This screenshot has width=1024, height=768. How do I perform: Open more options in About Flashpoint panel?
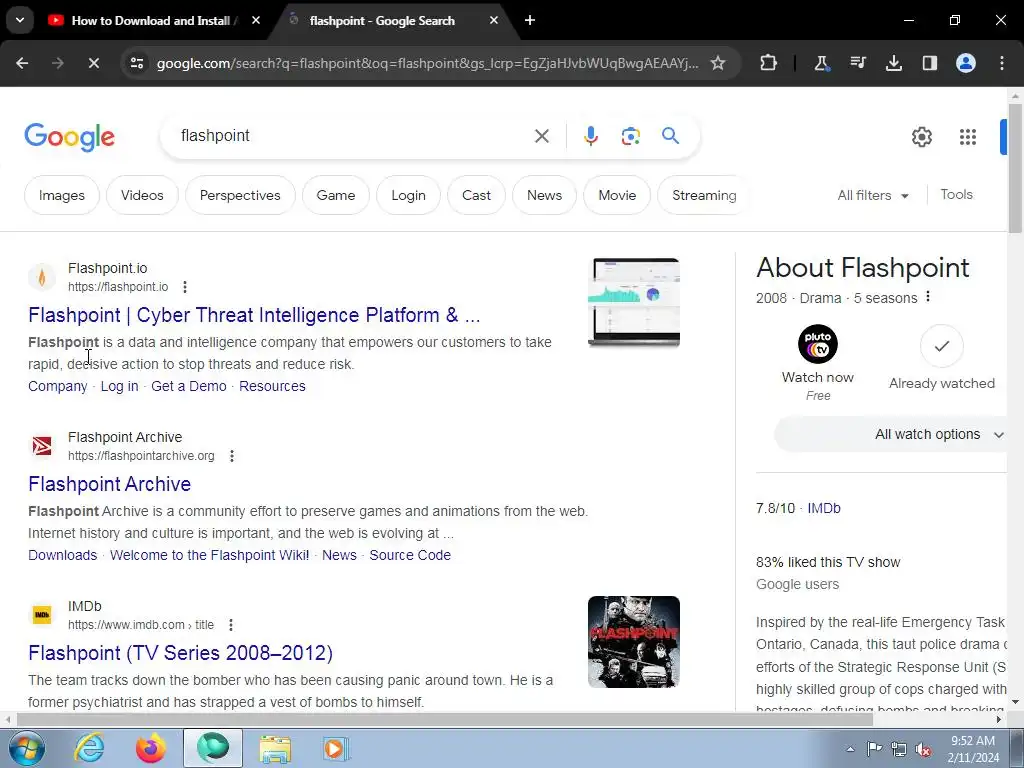(x=927, y=297)
